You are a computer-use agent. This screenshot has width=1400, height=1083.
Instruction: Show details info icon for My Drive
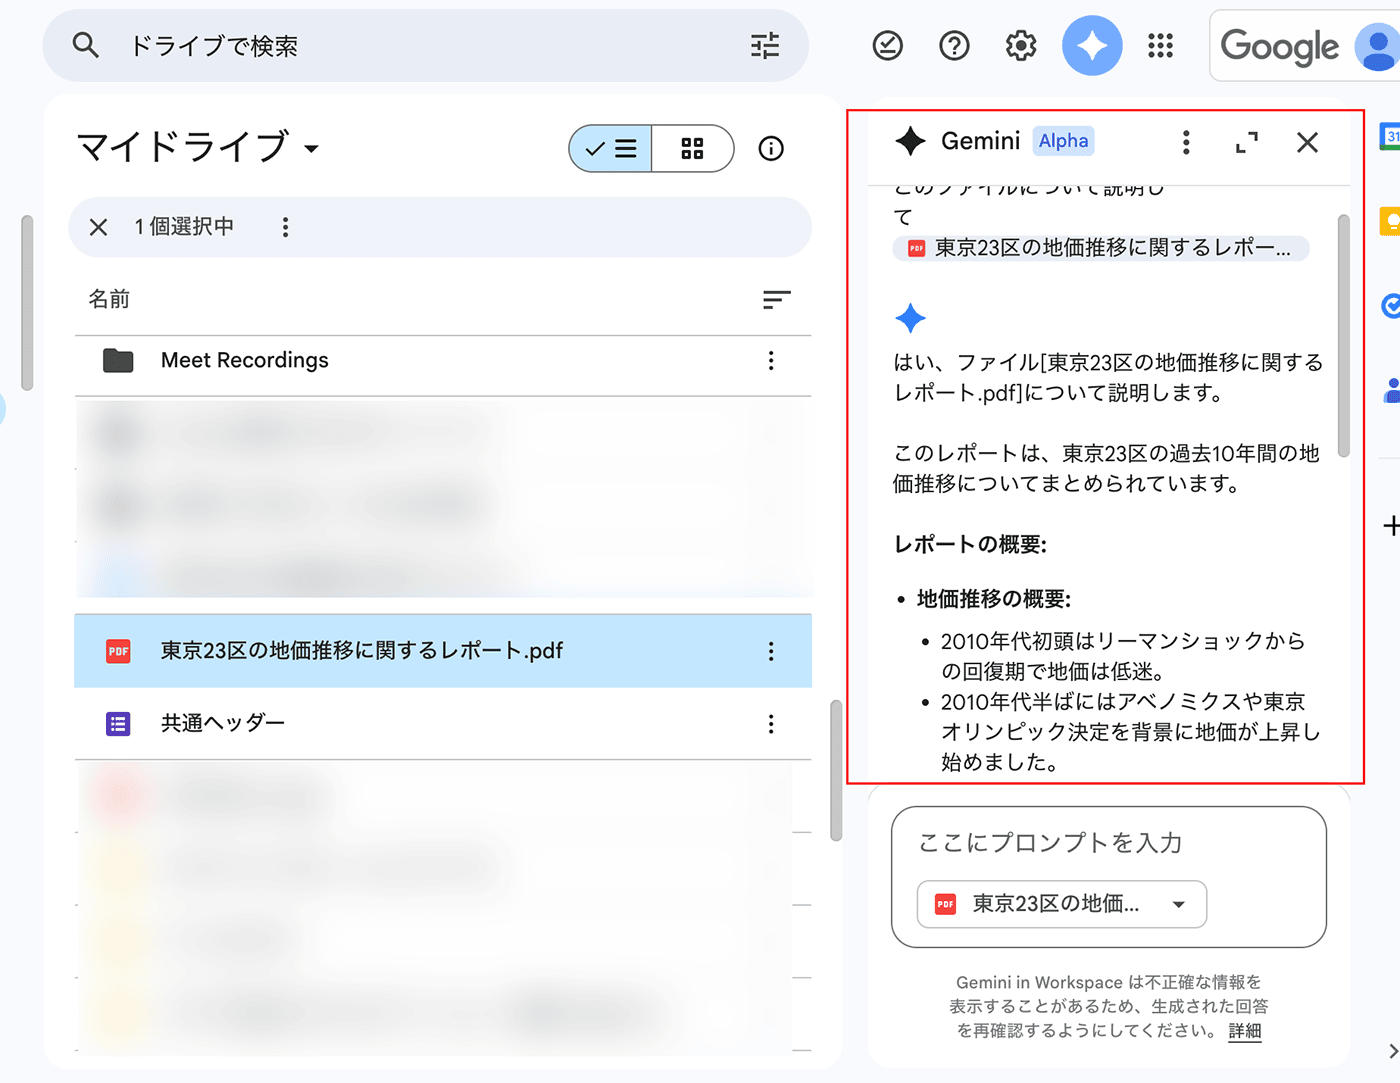(x=771, y=149)
